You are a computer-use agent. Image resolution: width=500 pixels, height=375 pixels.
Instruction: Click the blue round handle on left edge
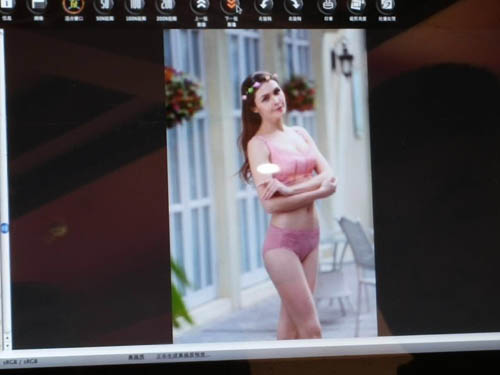[x=5, y=229]
